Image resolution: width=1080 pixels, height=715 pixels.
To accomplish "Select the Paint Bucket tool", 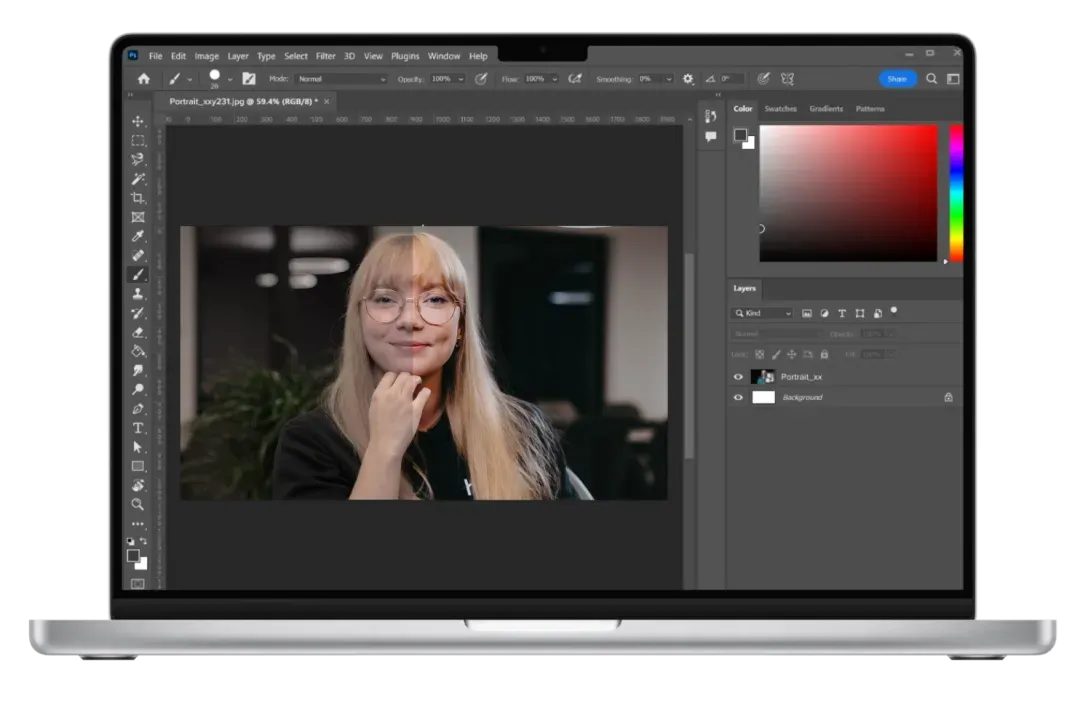I will [x=138, y=351].
